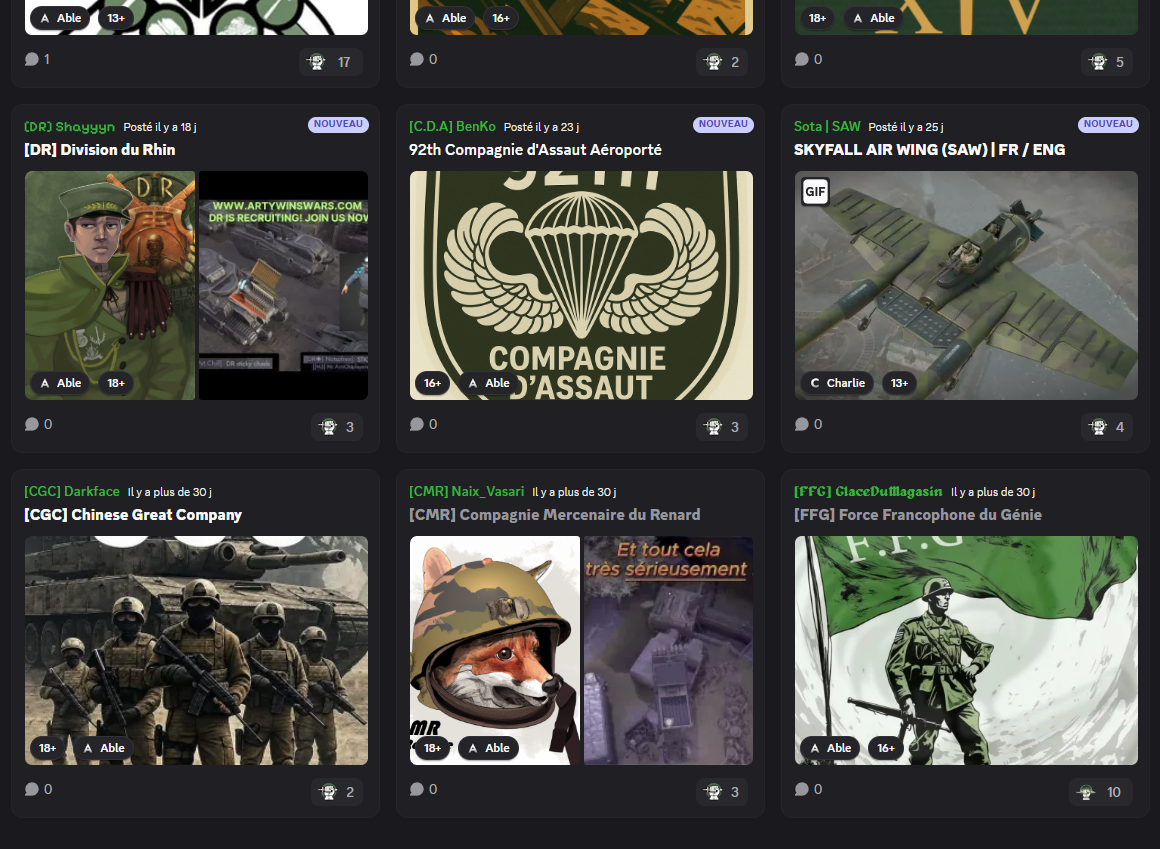Click the reaction emoji showing 17 at the top

317,62
